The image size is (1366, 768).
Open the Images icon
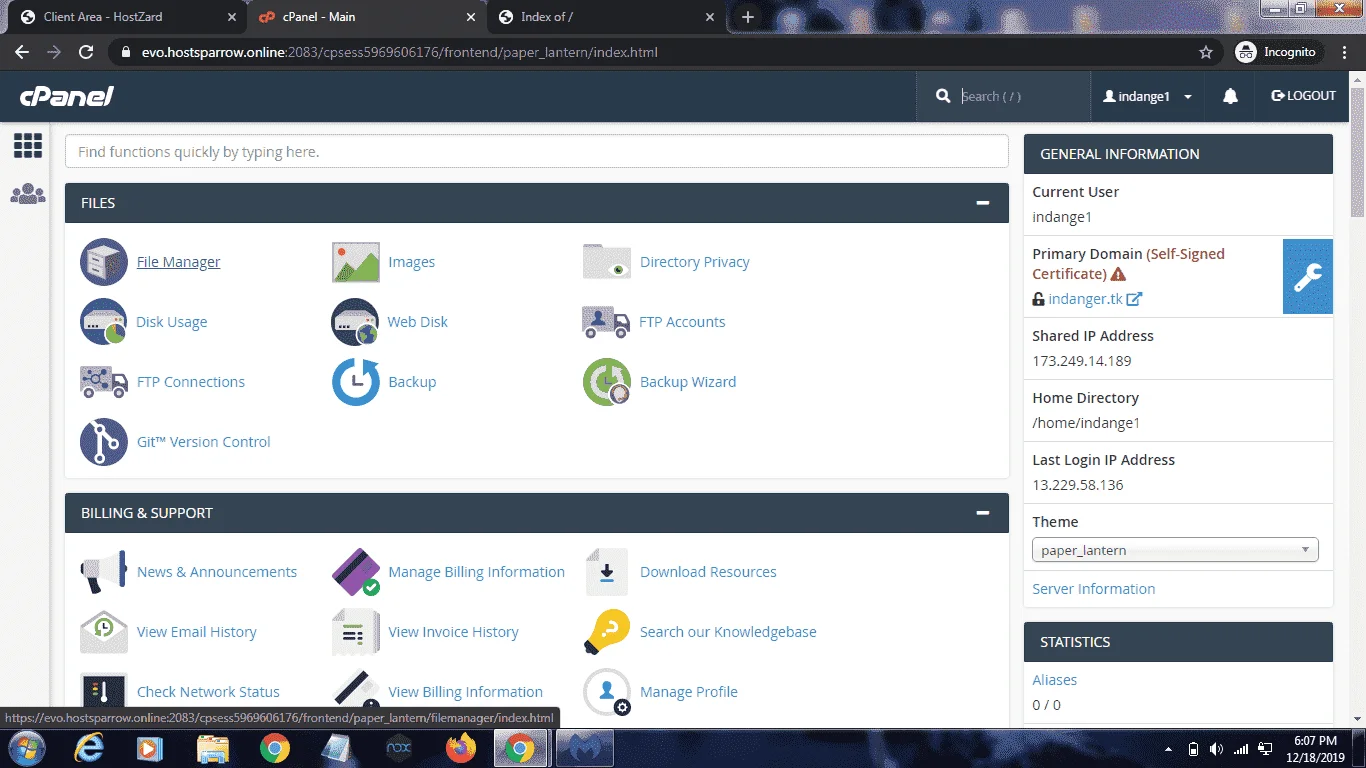(x=356, y=262)
